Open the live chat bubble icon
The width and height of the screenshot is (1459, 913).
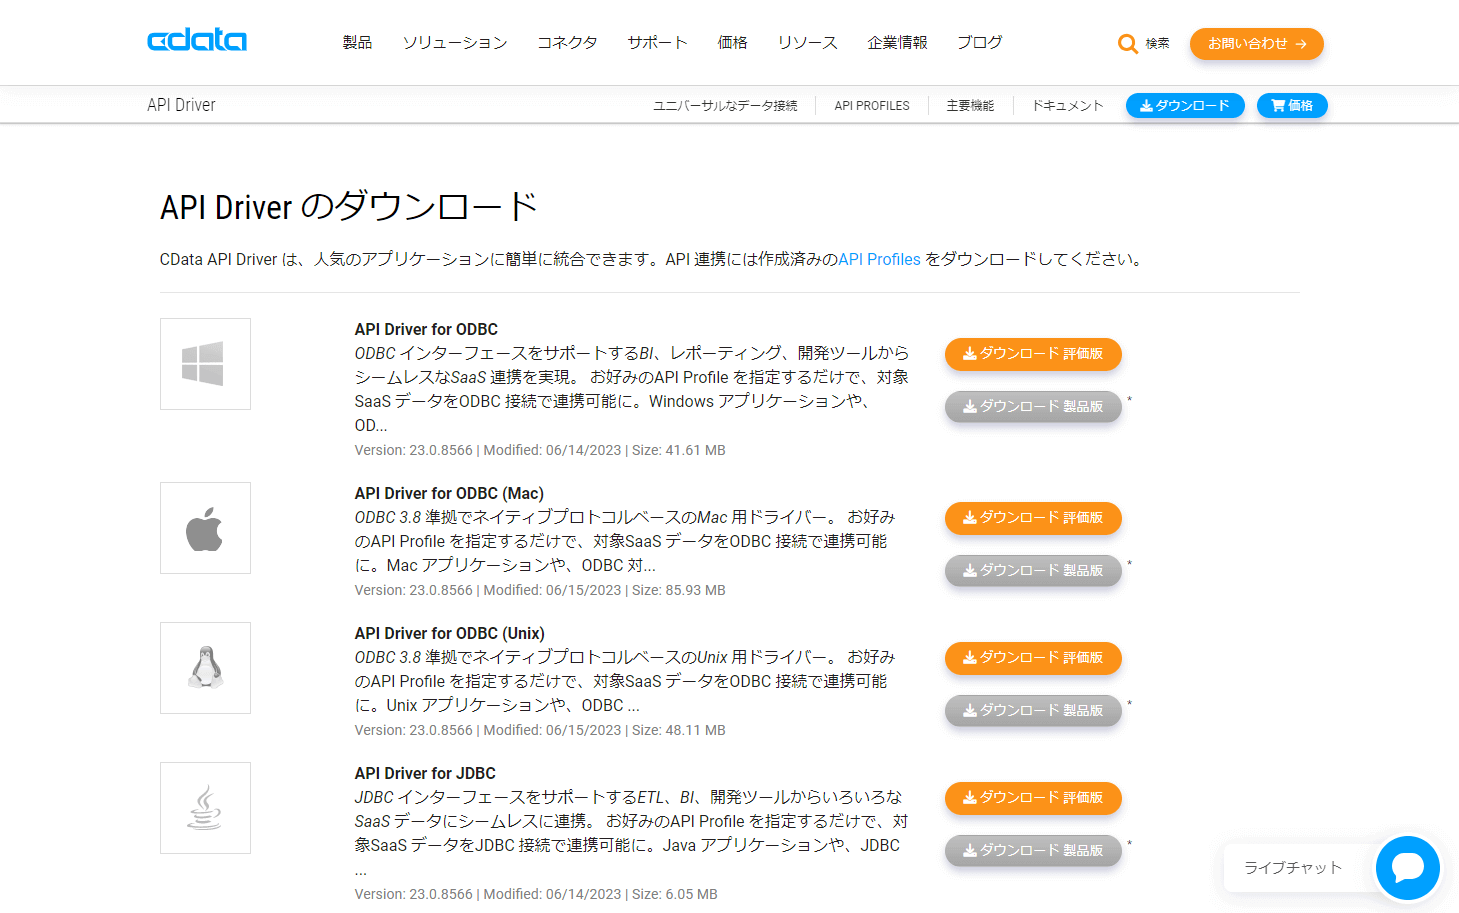(x=1407, y=867)
